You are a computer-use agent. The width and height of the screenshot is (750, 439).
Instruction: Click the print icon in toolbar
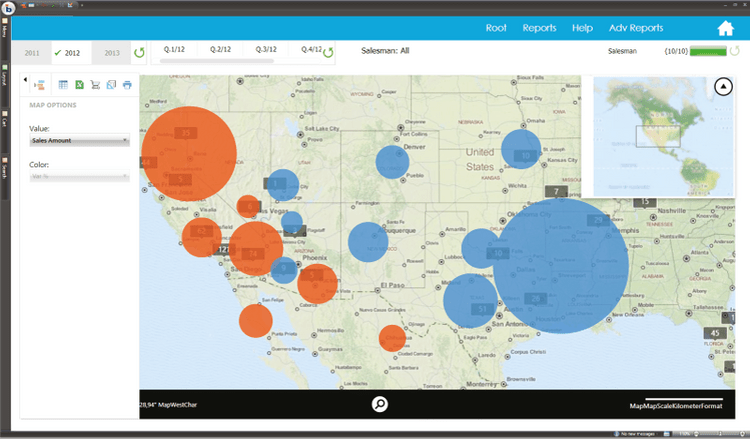click(x=127, y=85)
